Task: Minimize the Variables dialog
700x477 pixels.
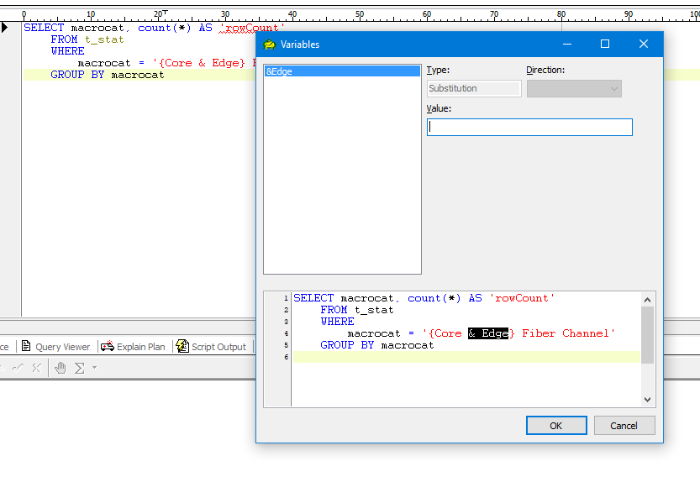Action: click(567, 44)
